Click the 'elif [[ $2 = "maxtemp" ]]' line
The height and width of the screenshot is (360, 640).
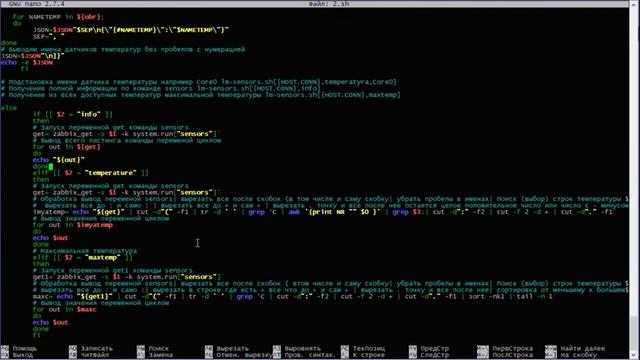pyautogui.click(x=82, y=257)
